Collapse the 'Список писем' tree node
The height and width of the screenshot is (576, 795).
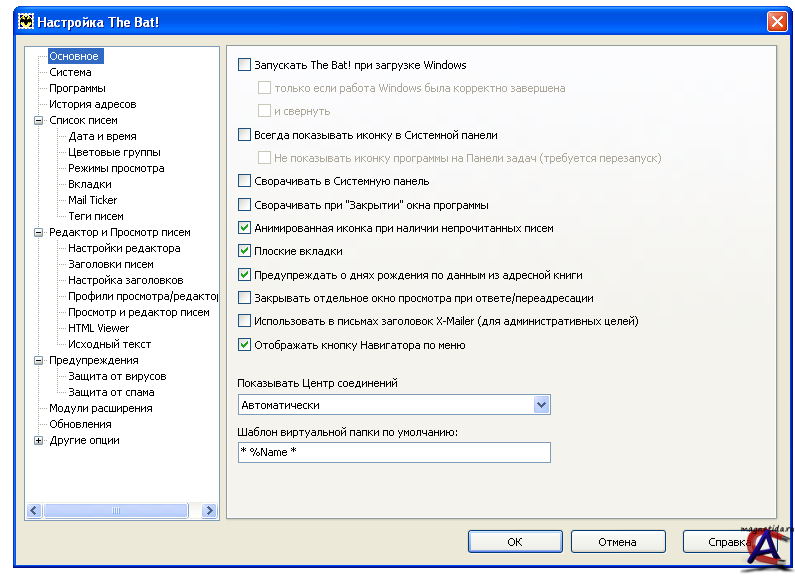39,120
